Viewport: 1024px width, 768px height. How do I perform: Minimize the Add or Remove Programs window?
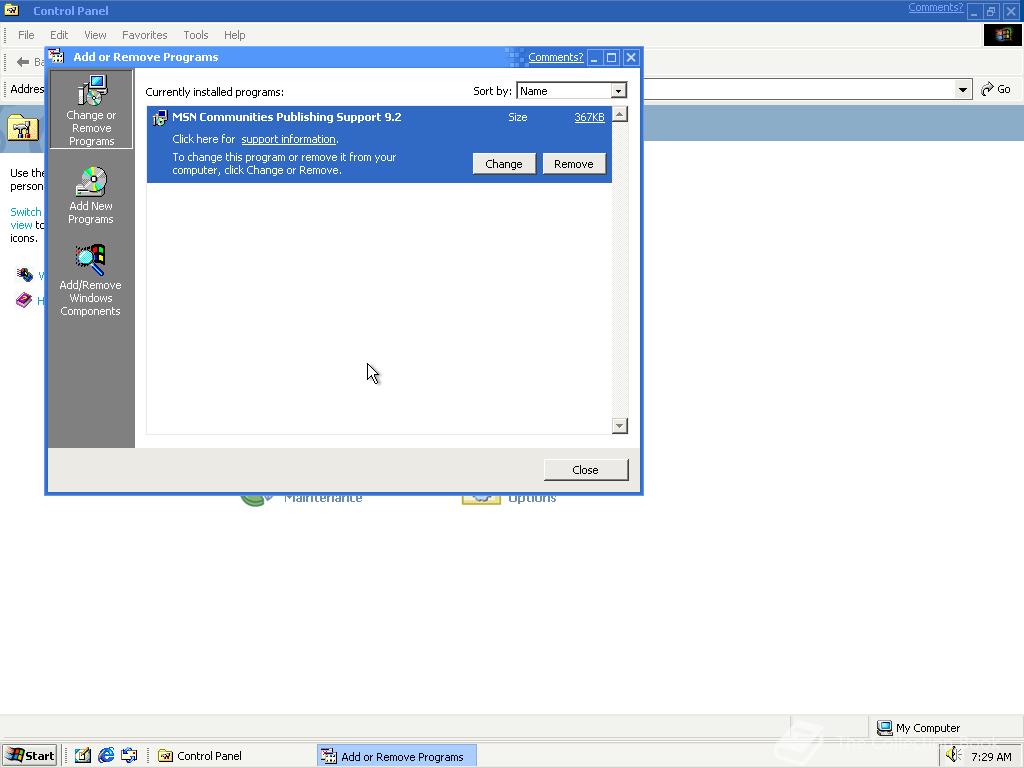point(594,57)
